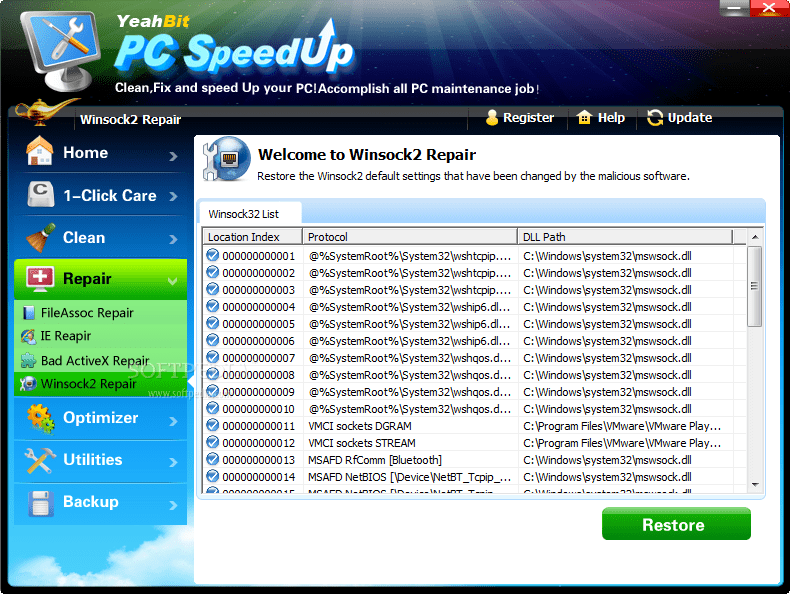Image resolution: width=790 pixels, height=594 pixels.
Task: Uncheck entry 000000000007
Action: pos(213,358)
